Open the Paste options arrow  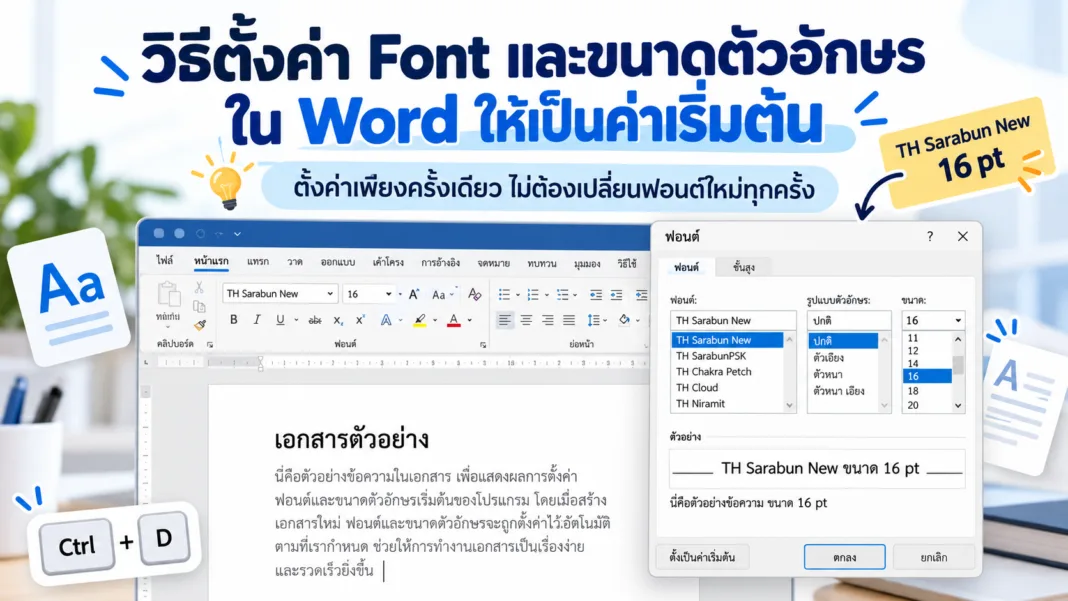tap(168, 326)
